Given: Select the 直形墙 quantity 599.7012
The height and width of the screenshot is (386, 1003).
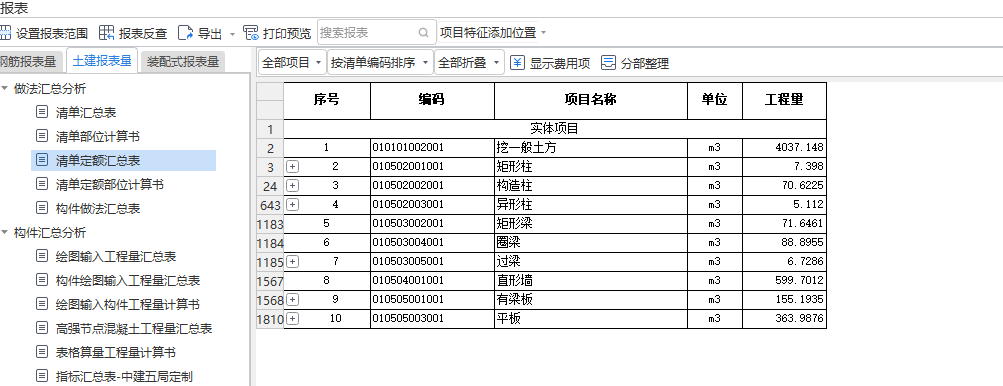Looking at the screenshot, I should point(784,280).
